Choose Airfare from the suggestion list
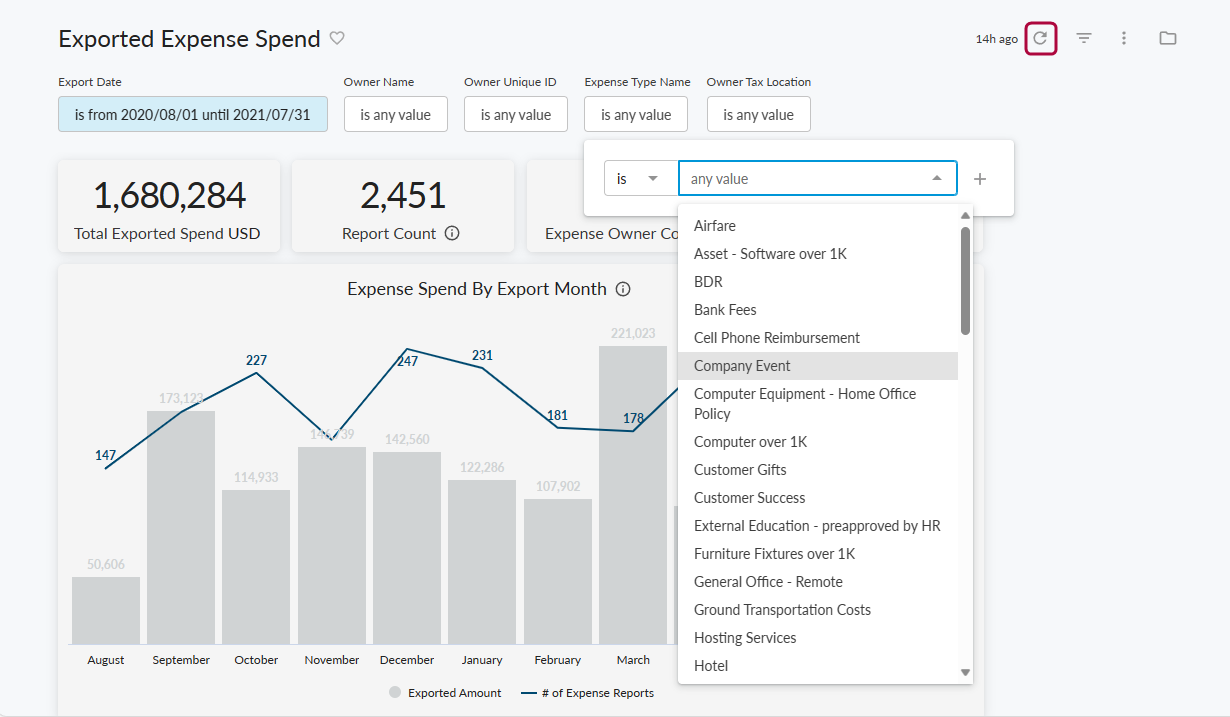Viewport: 1230px width, 717px height. 715,225
